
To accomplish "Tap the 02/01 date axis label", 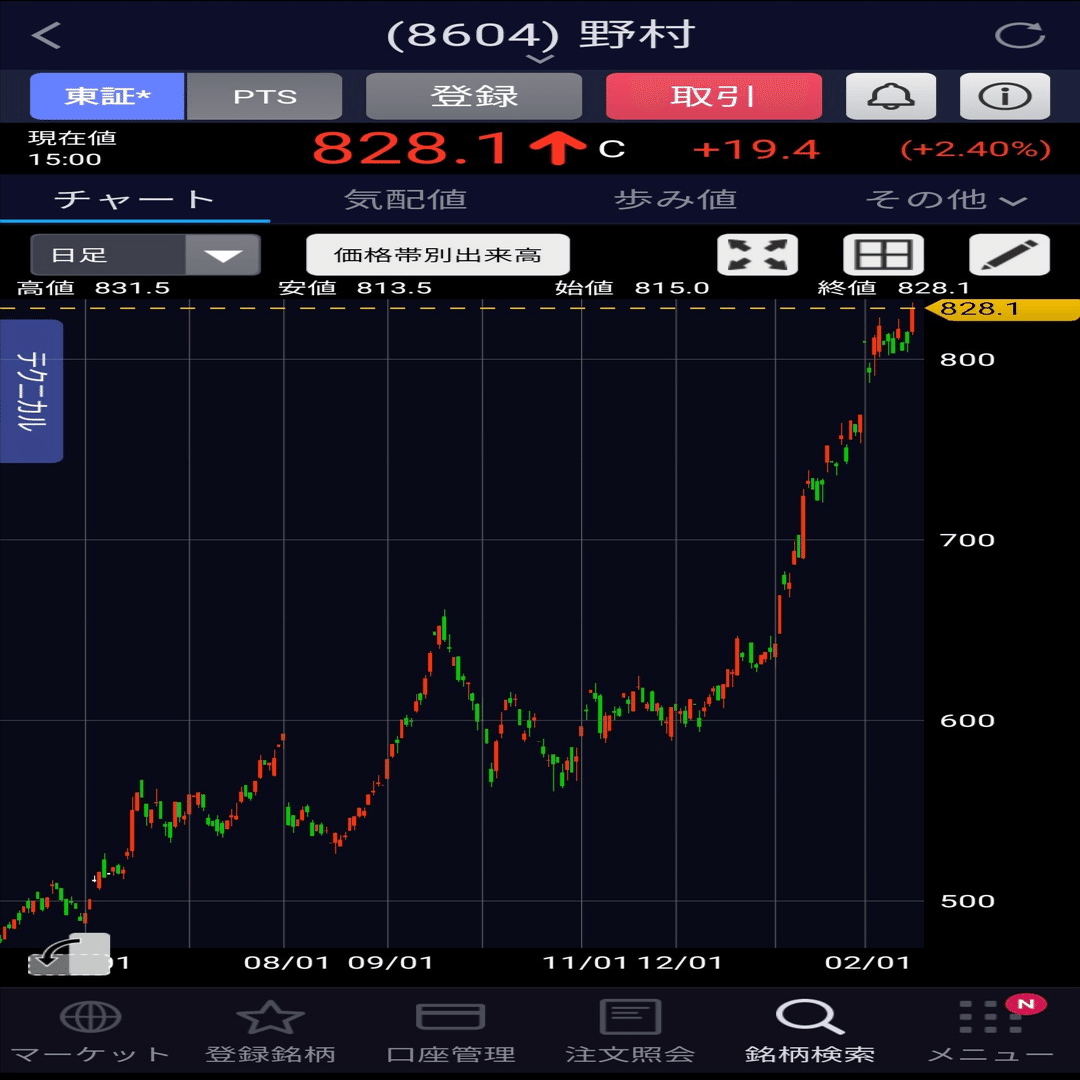I will pos(868,962).
